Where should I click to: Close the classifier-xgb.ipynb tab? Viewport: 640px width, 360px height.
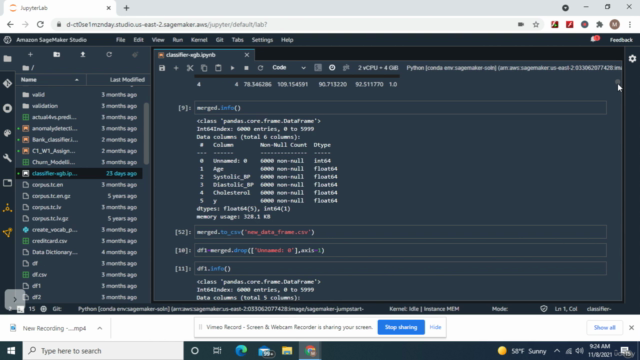[x=247, y=55]
